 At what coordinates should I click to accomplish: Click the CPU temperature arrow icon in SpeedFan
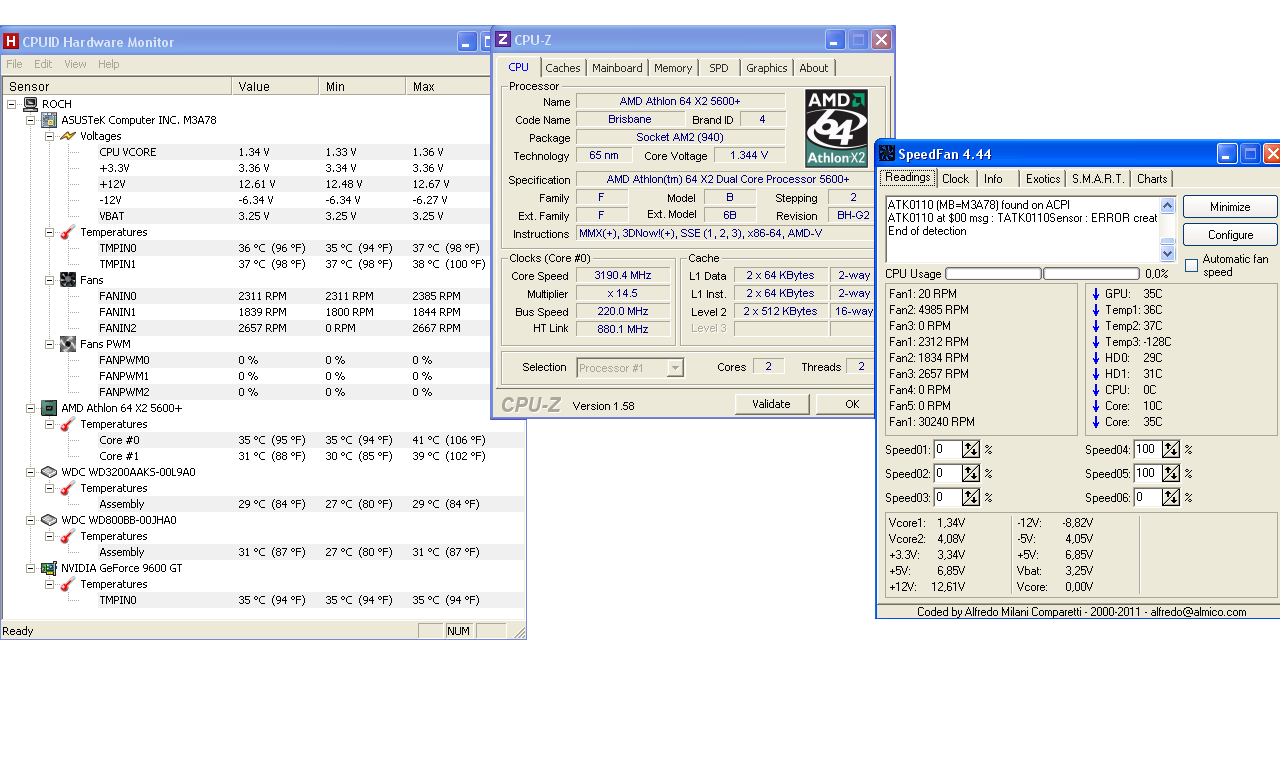(1096, 390)
